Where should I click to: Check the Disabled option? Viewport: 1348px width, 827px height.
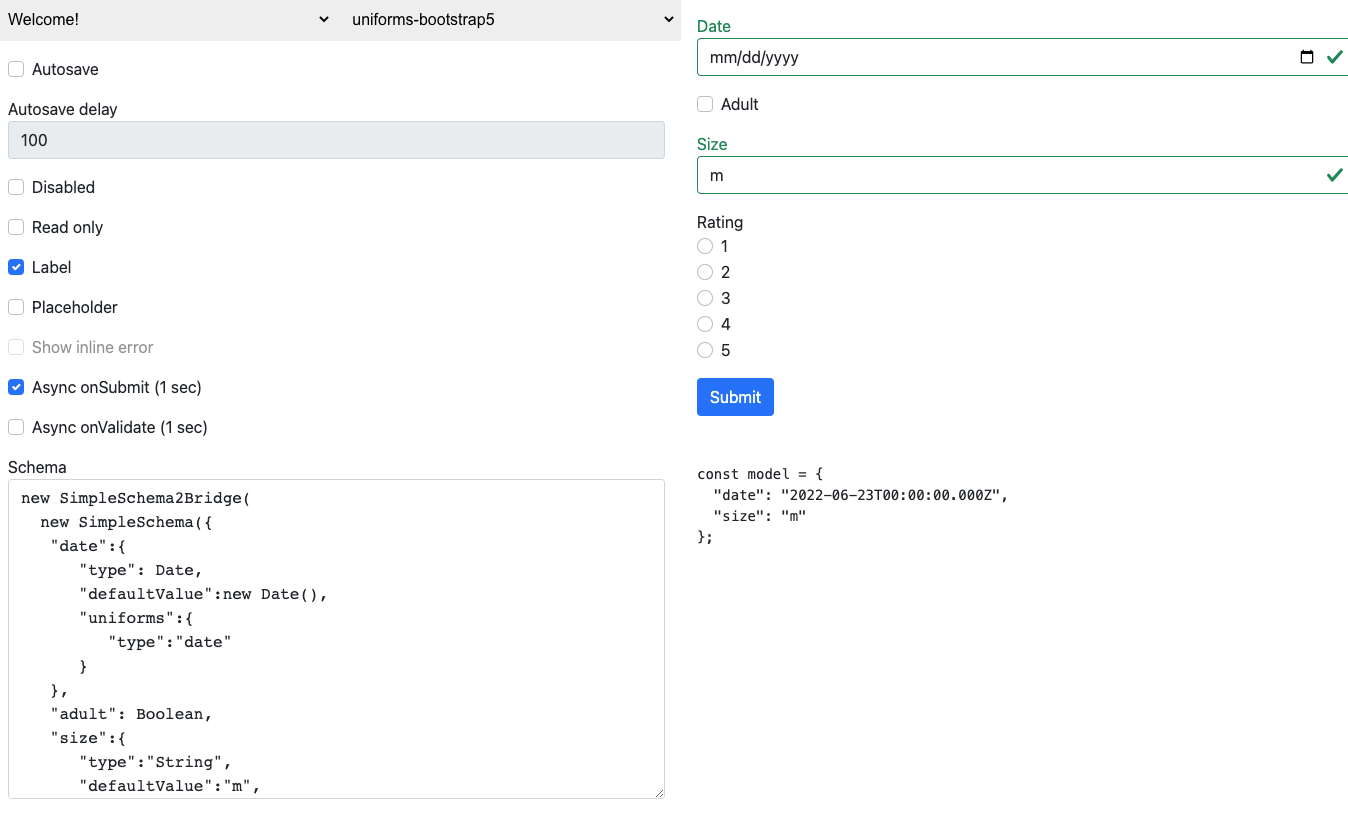pos(15,187)
